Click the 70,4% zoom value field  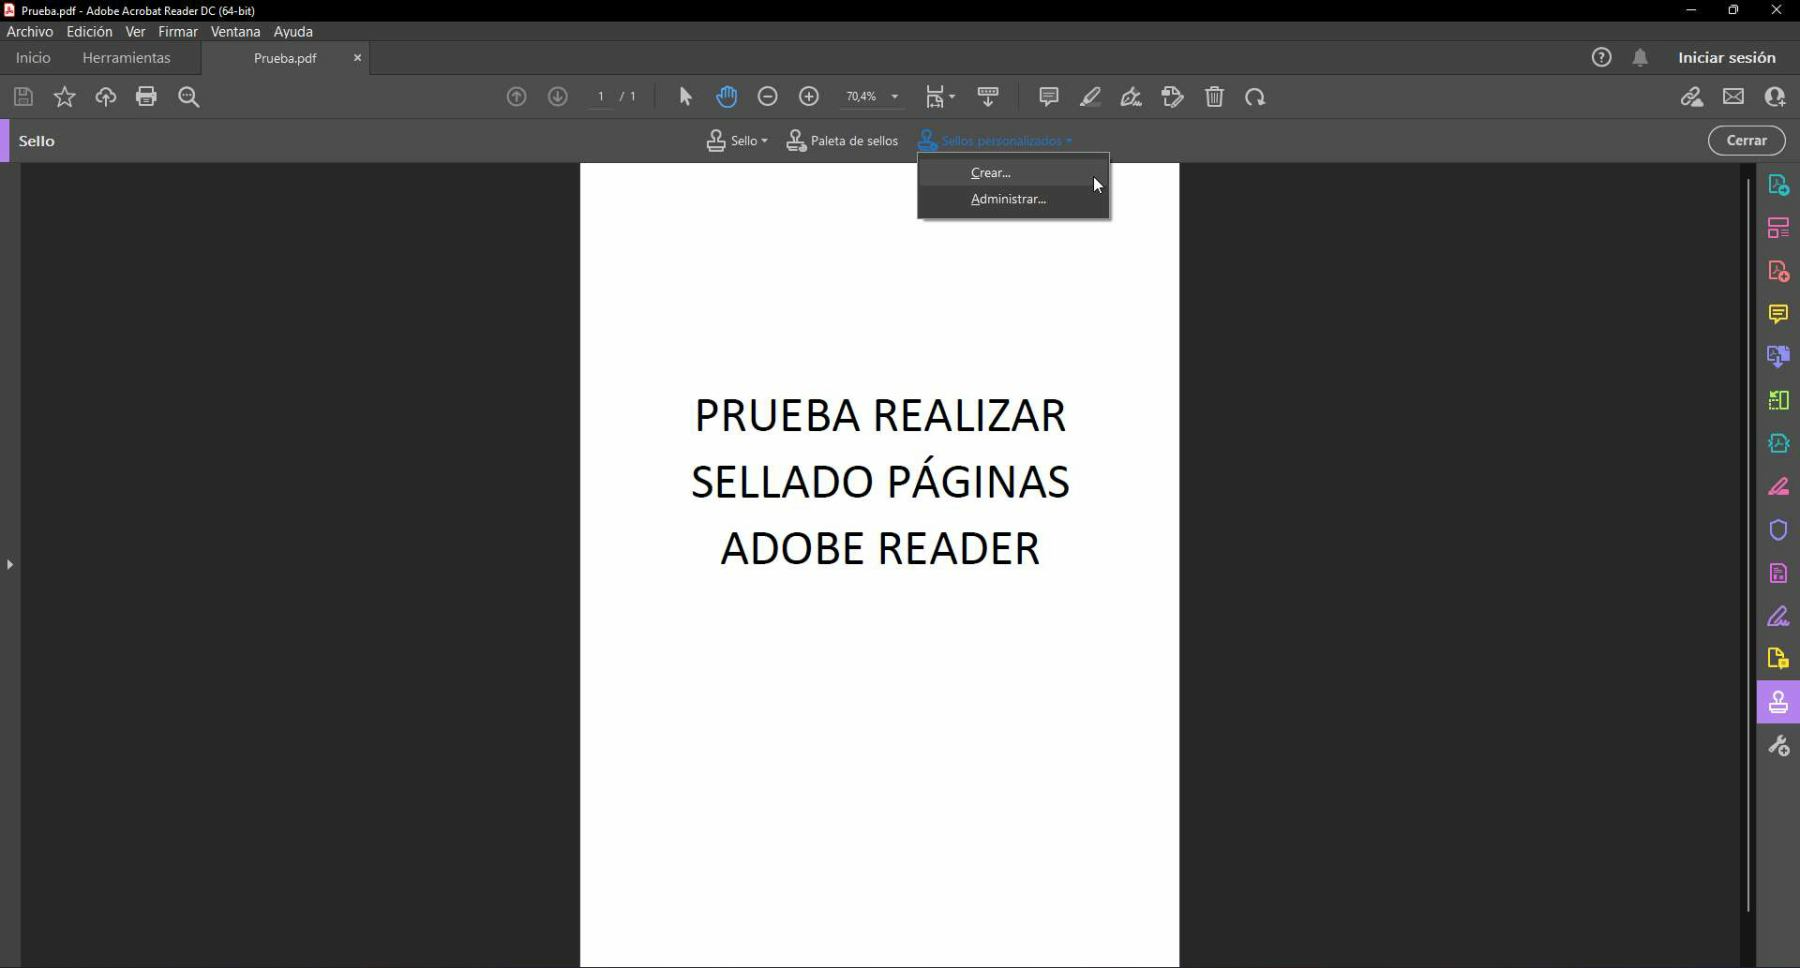pos(861,97)
